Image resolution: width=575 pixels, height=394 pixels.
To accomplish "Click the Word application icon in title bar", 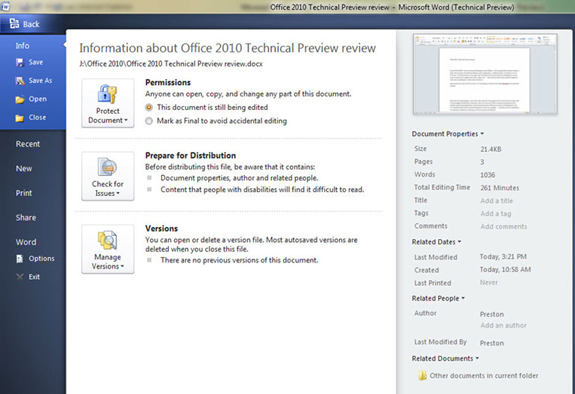I will [x=6, y=6].
